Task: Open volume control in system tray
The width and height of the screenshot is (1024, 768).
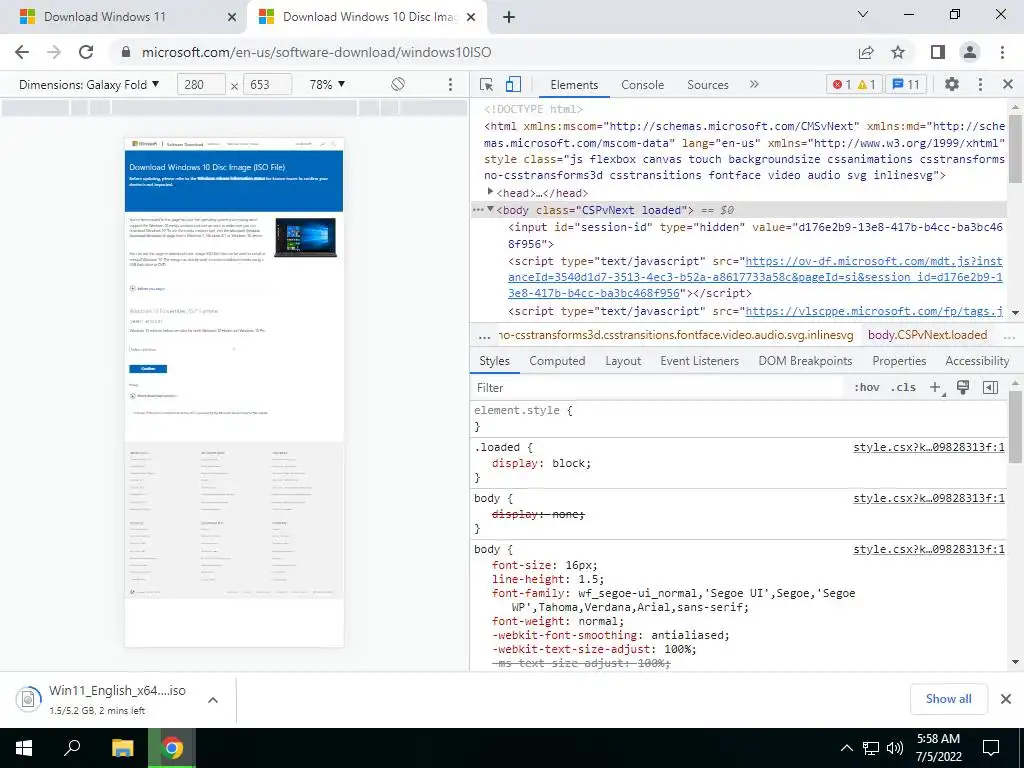Action: pos(895,748)
